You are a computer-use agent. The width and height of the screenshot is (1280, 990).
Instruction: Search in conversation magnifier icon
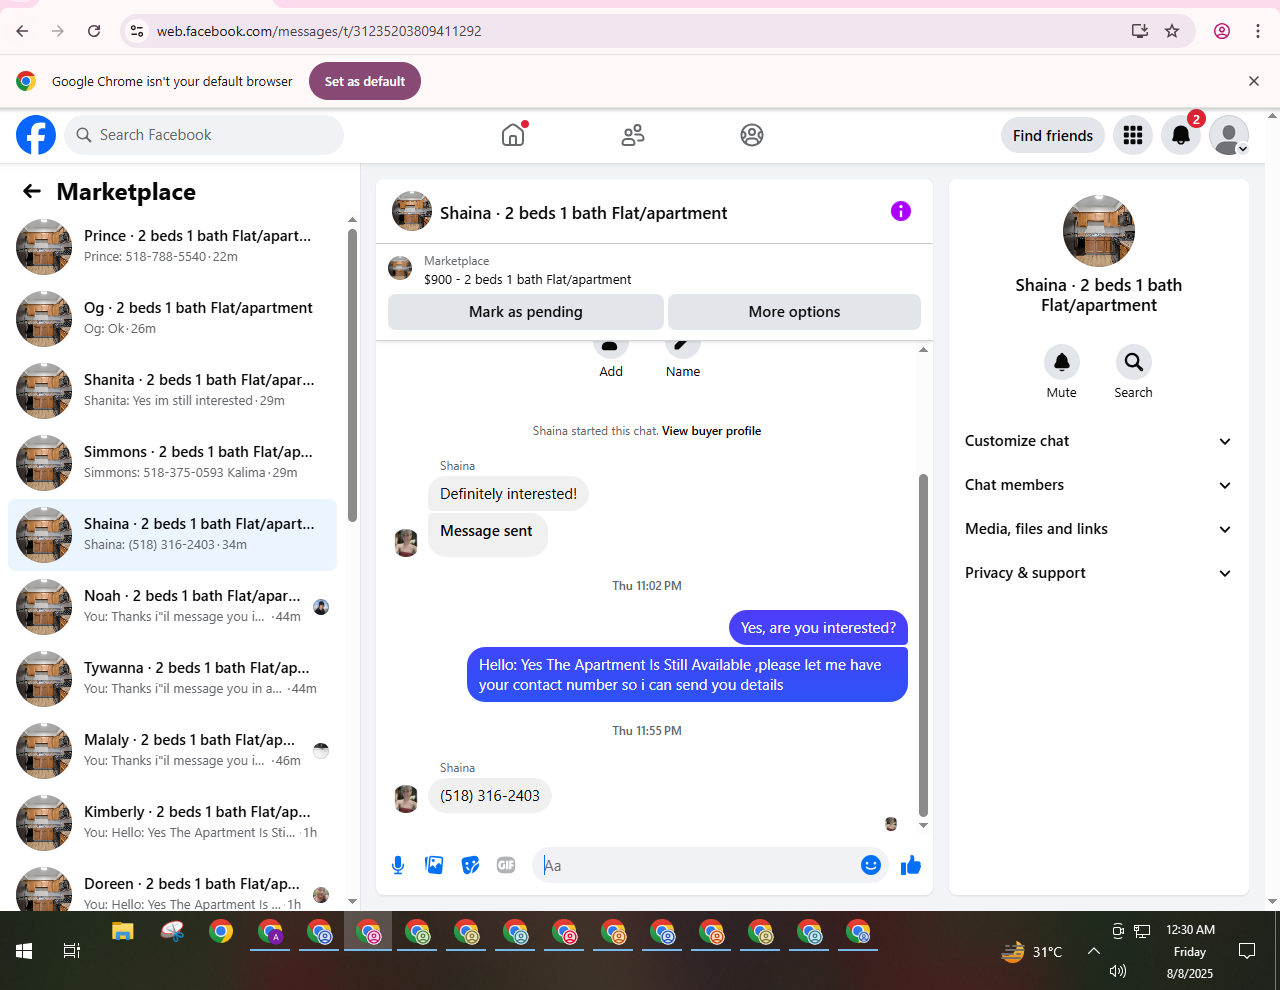[1134, 362]
